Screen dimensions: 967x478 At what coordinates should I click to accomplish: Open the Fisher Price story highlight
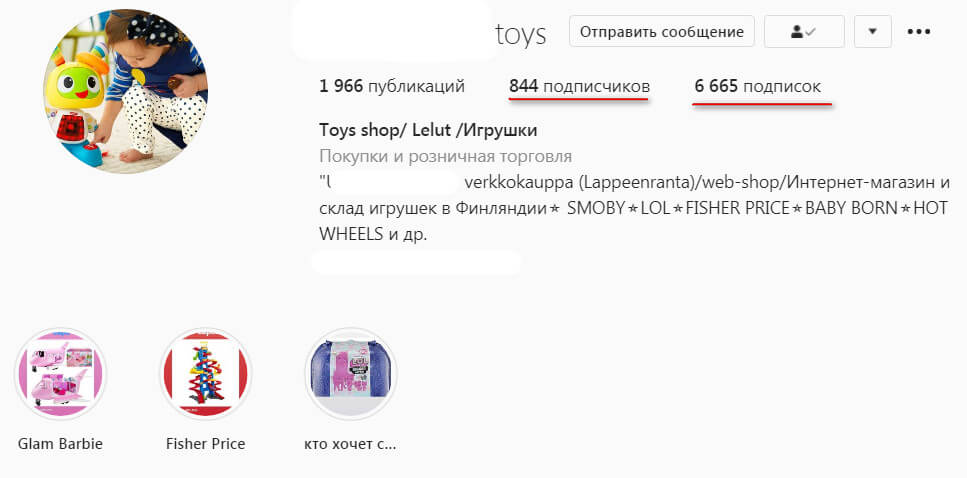205,375
